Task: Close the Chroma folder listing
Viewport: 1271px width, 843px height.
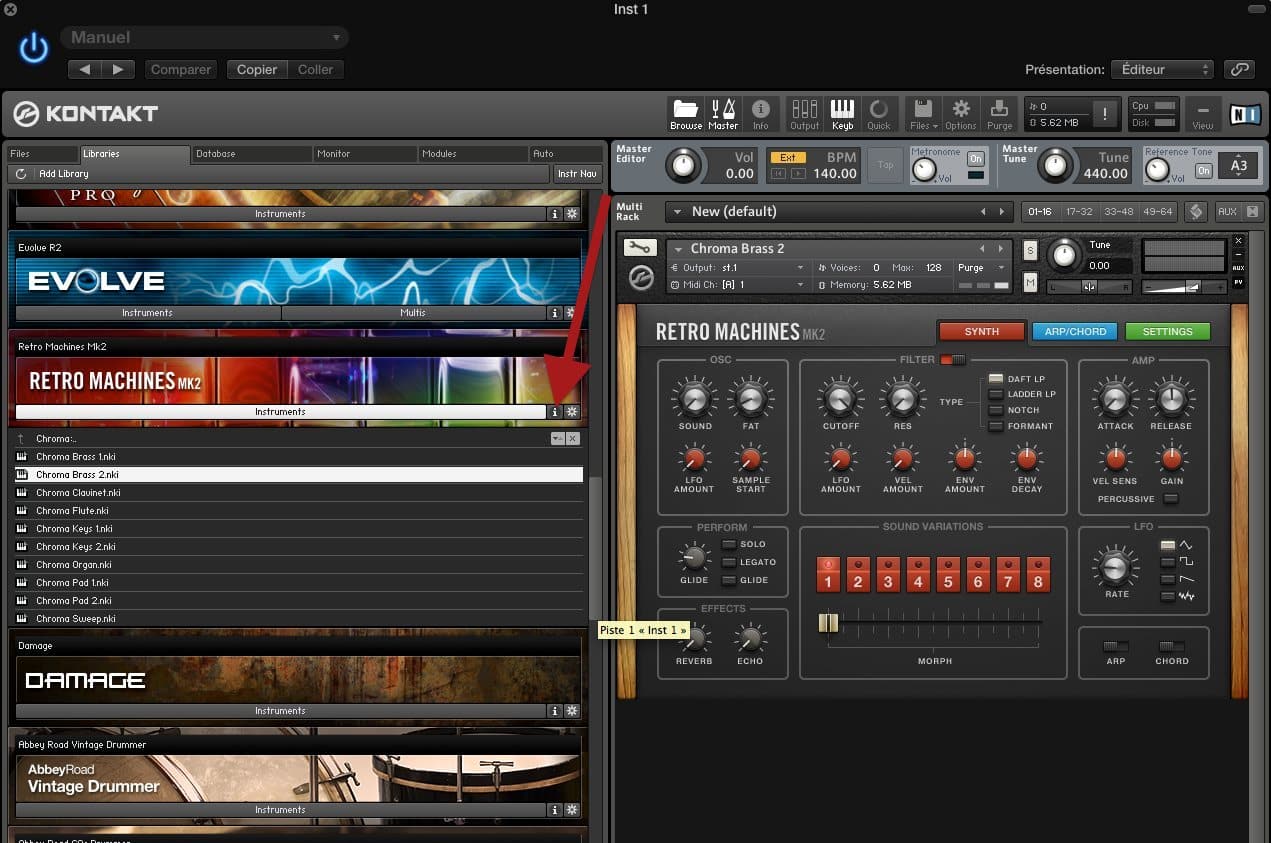Action: point(573,439)
